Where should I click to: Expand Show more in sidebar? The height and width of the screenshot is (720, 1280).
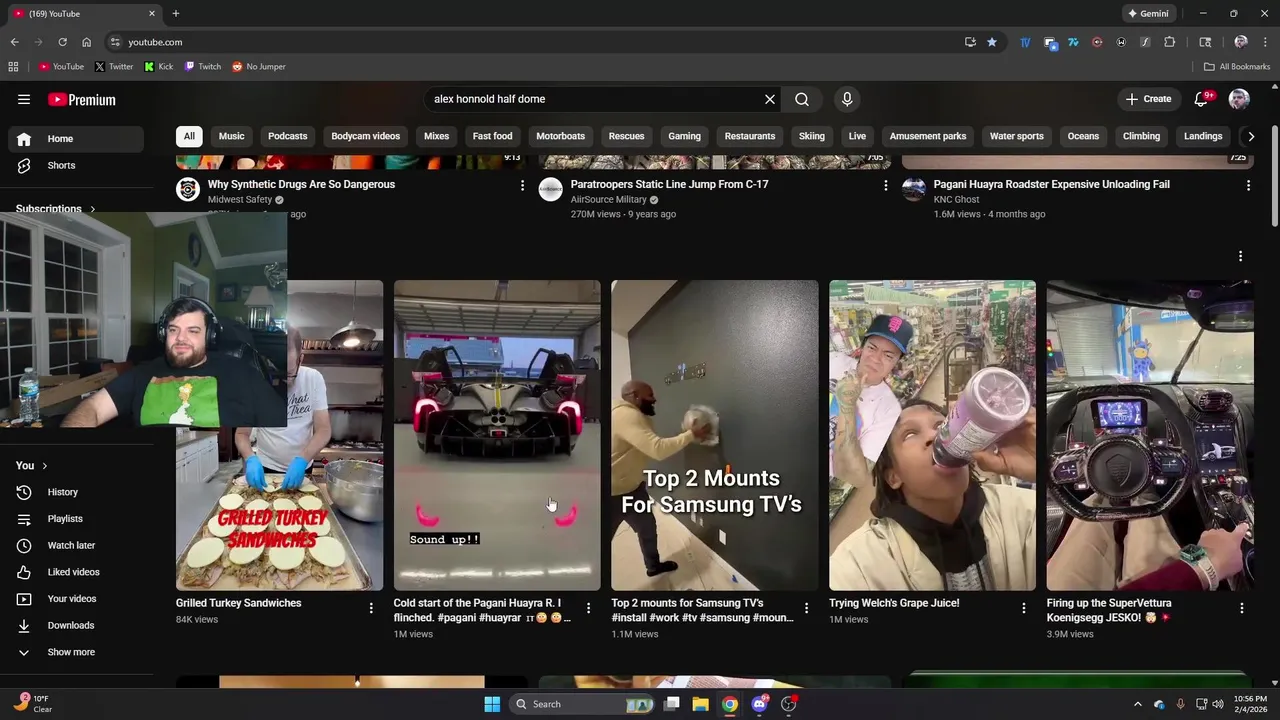pos(76,652)
